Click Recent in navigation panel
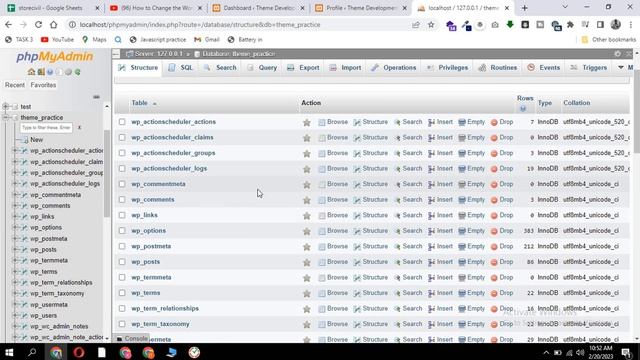Screen dimensions: 640x360 pyautogui.click(x=15, y=85)
